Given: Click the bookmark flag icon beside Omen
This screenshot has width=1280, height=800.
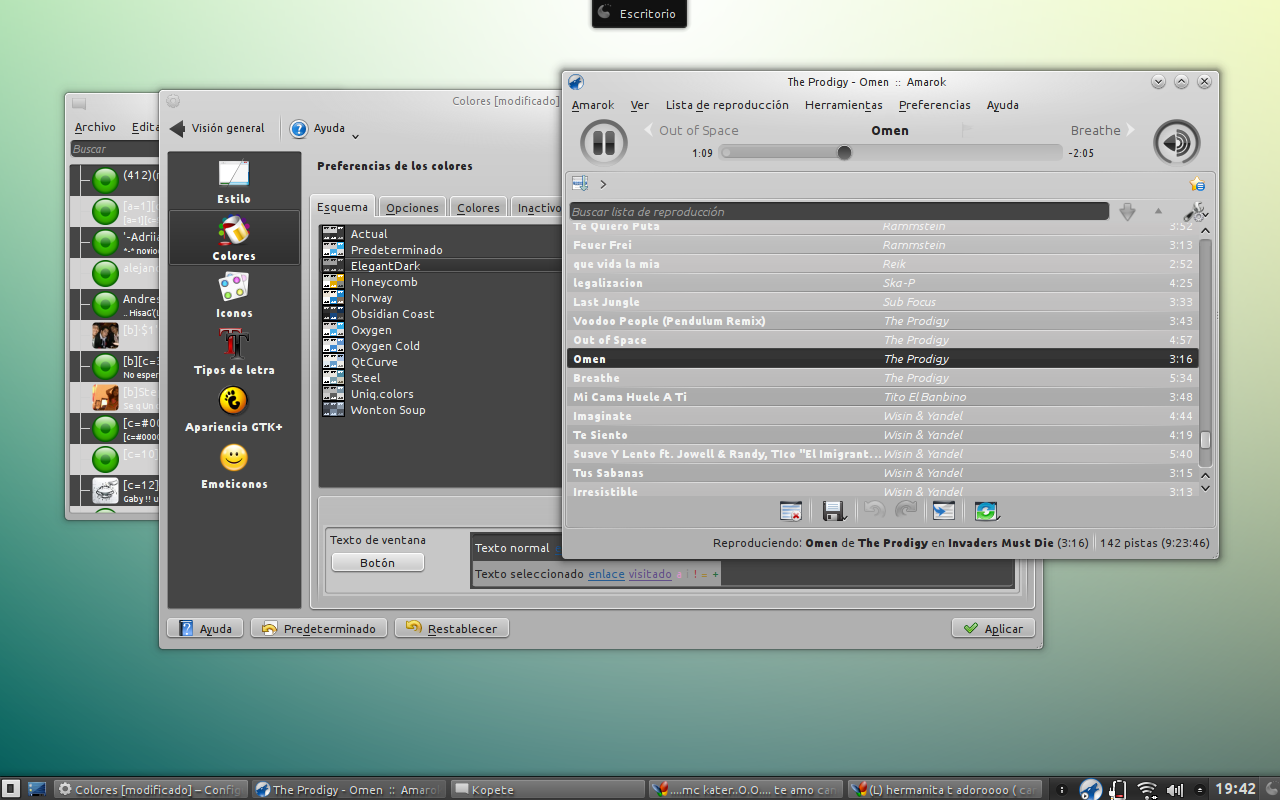Looking at the screenshot, I should (x=966, y=130).
